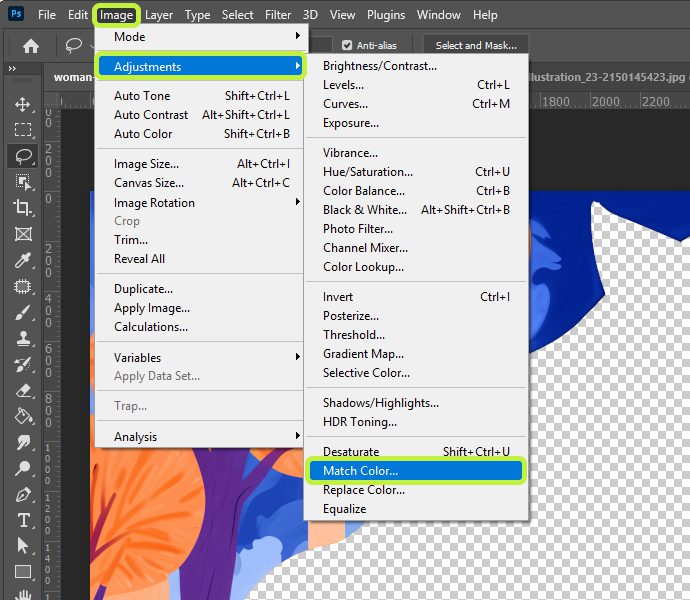Viewport: 690px width, 600px height.
Task: Select the Pen tool
Action: (22, 494)
